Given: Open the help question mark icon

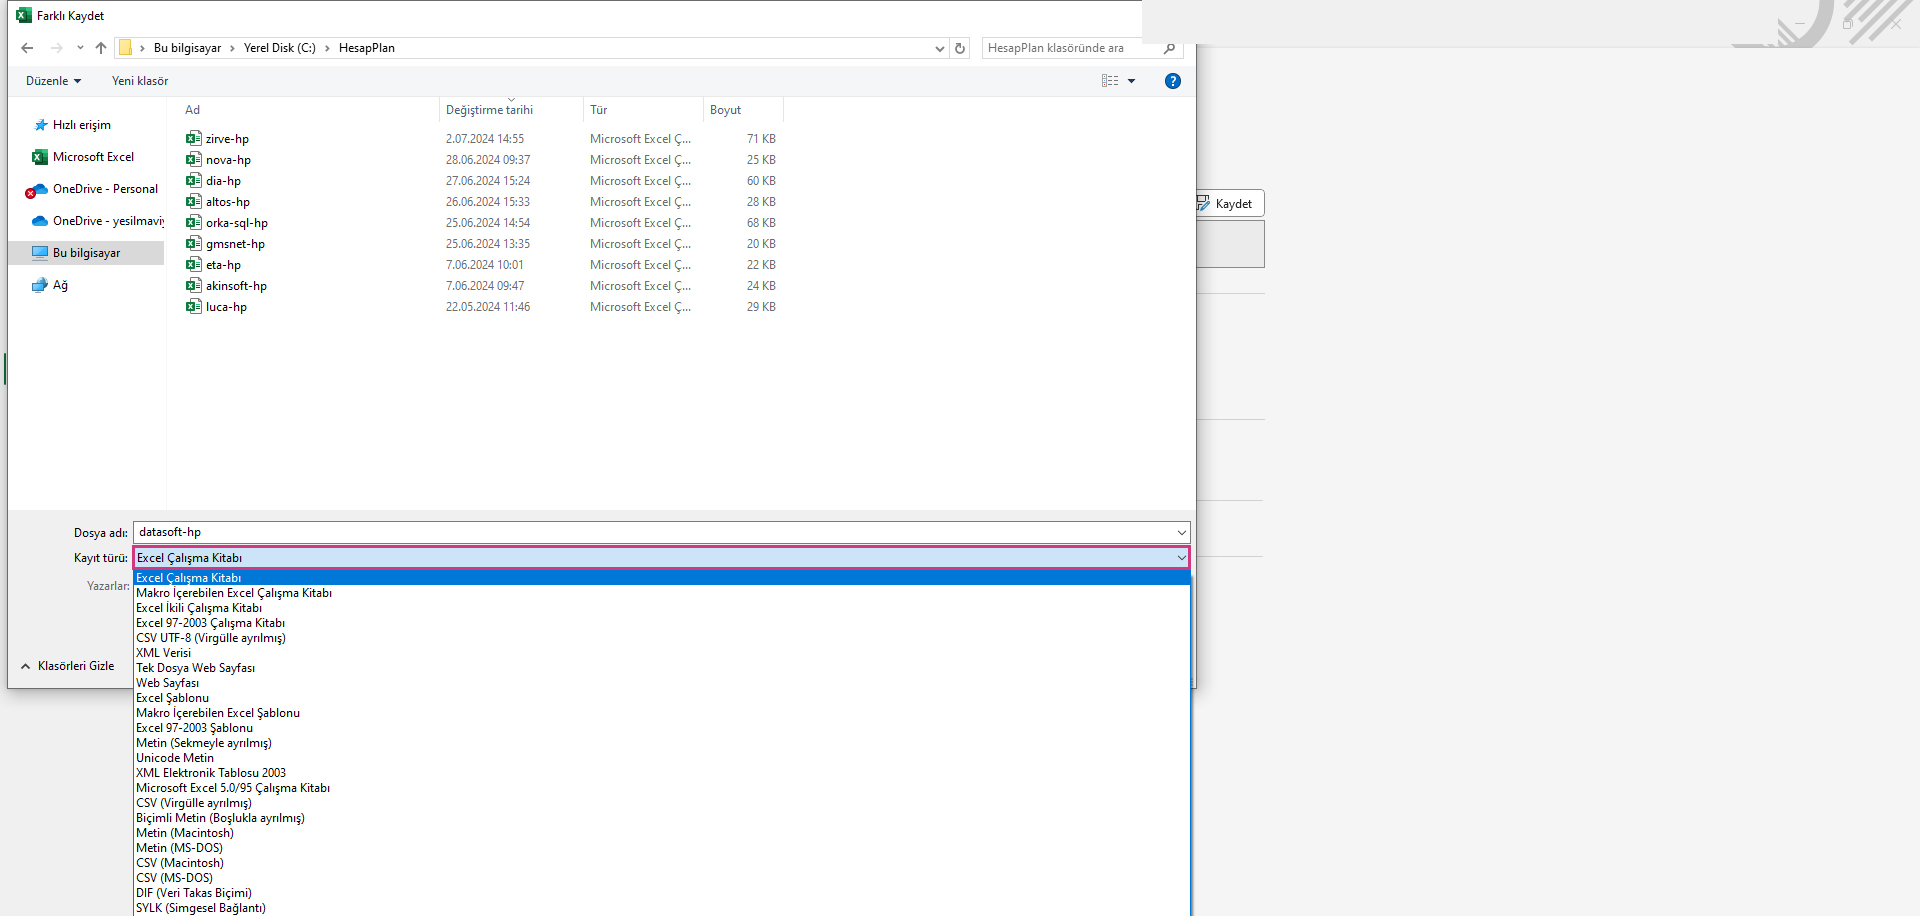Looking at the screenshot, I should tap(1173, 81).
